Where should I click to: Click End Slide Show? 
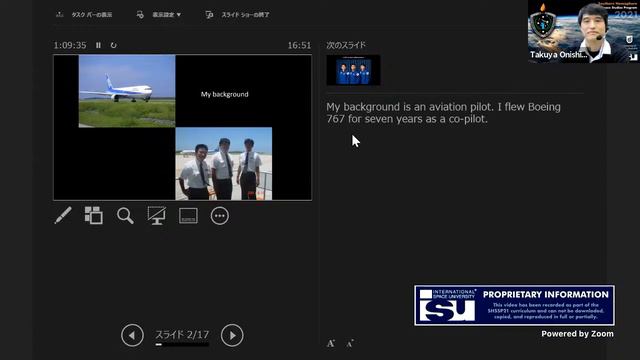click(237, 15)
